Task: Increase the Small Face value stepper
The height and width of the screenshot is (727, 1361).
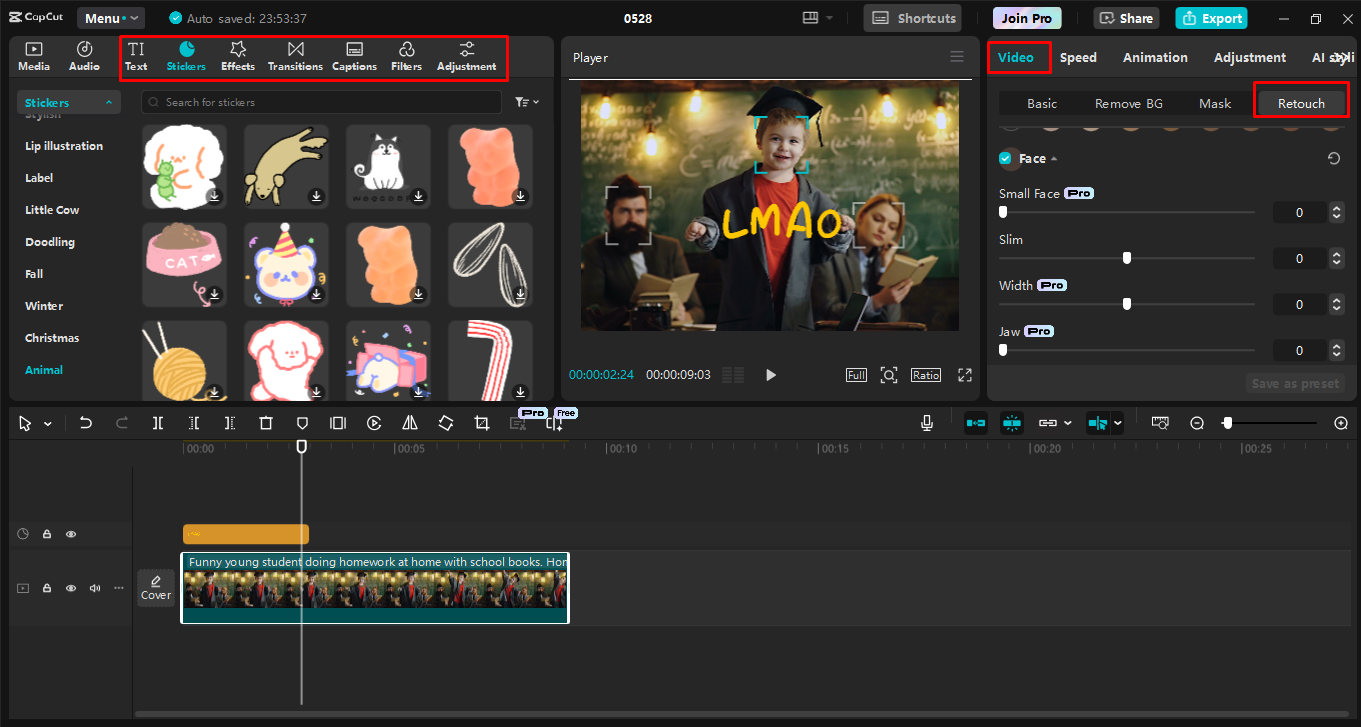Action: pyautogui.click(x=1337, y=208)
